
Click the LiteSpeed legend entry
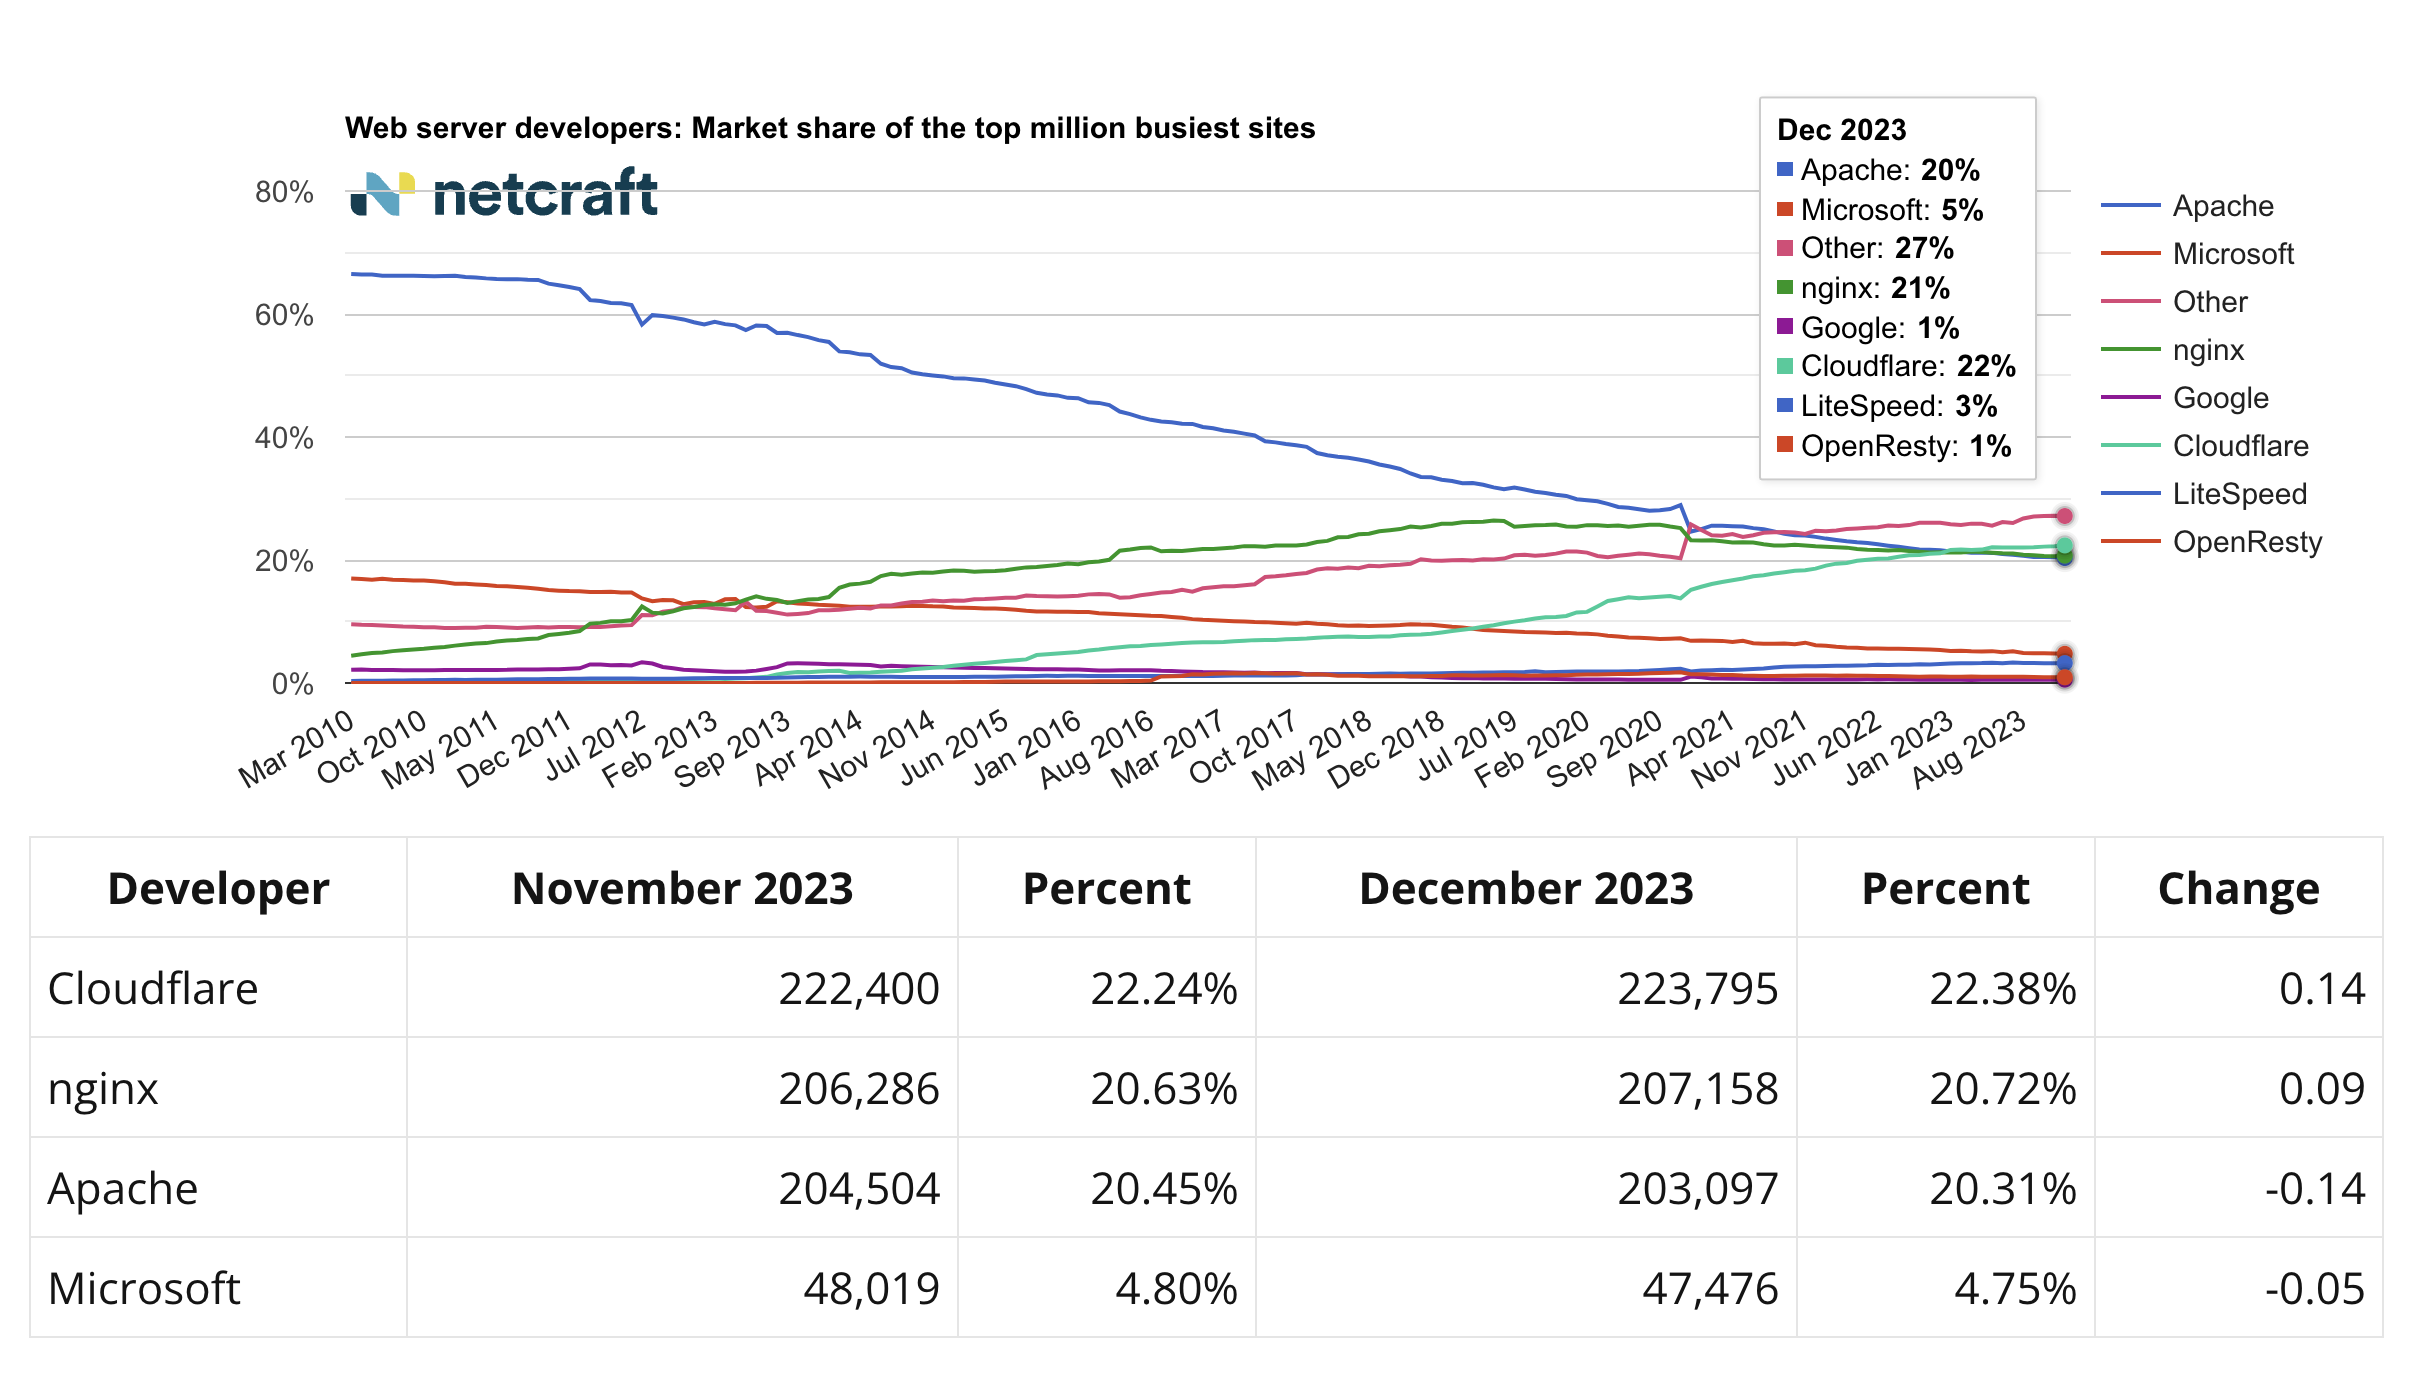2239,494
